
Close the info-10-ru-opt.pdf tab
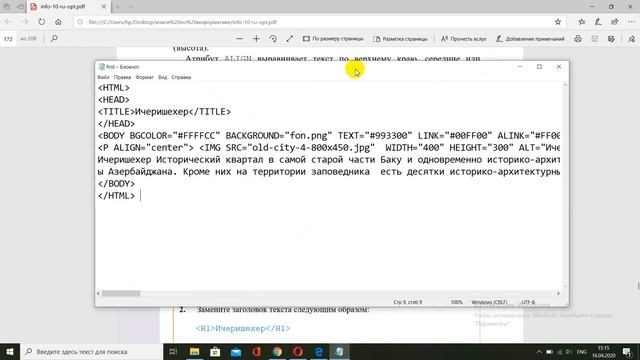(x=104, y=7)
